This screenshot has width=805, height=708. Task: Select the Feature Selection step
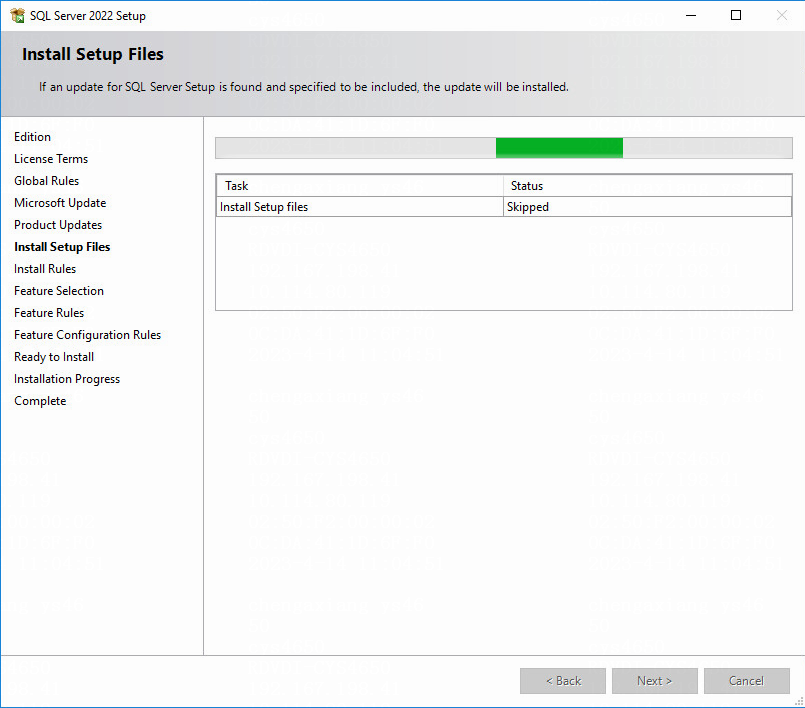point(59,291)
